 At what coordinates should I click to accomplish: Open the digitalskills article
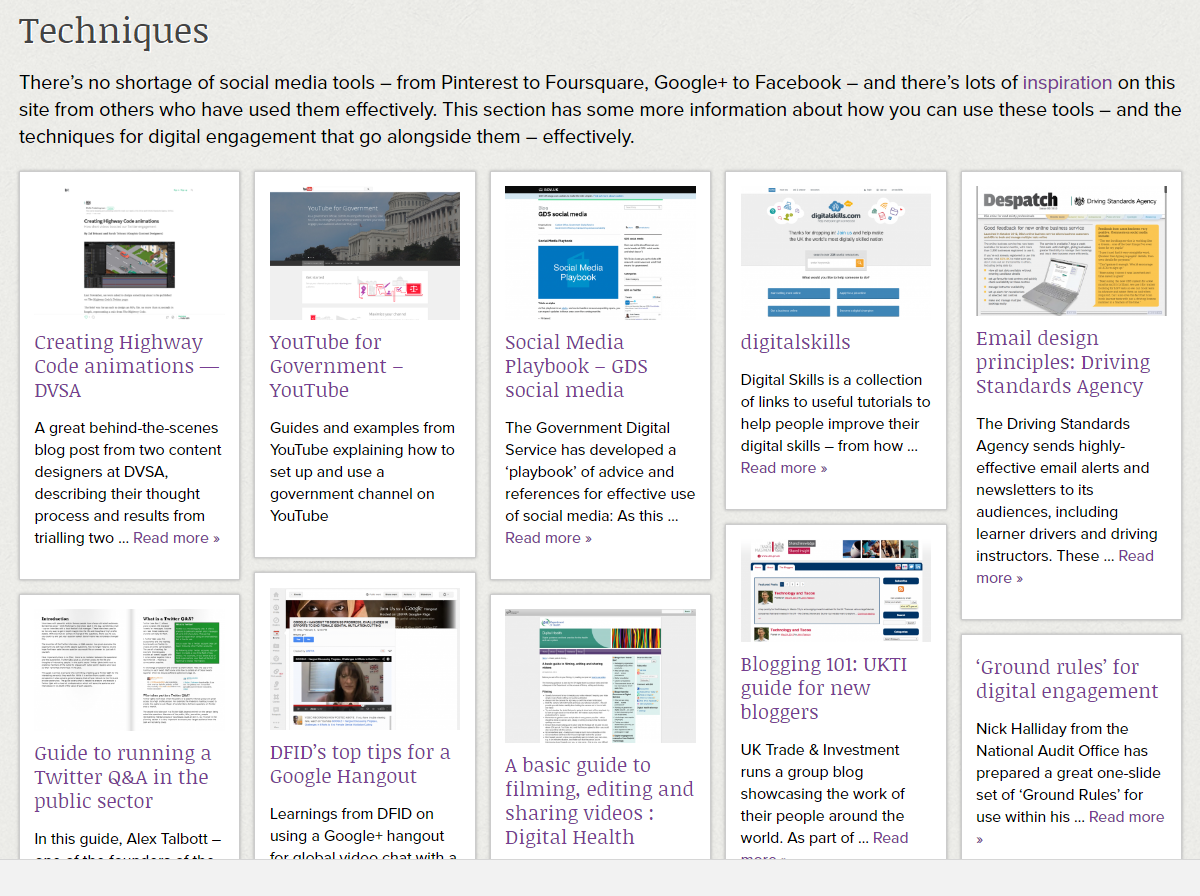coord(795,341)
